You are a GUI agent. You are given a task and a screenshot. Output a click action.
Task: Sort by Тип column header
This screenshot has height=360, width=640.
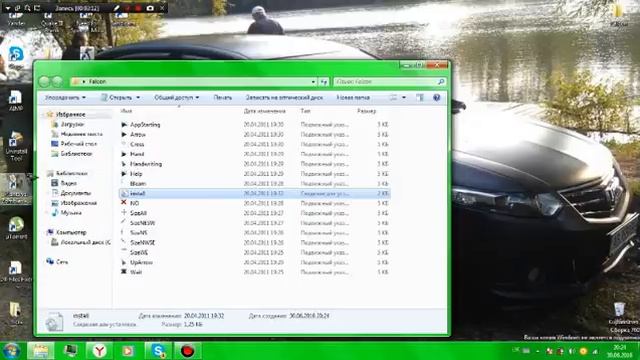(x=305, y=111)
